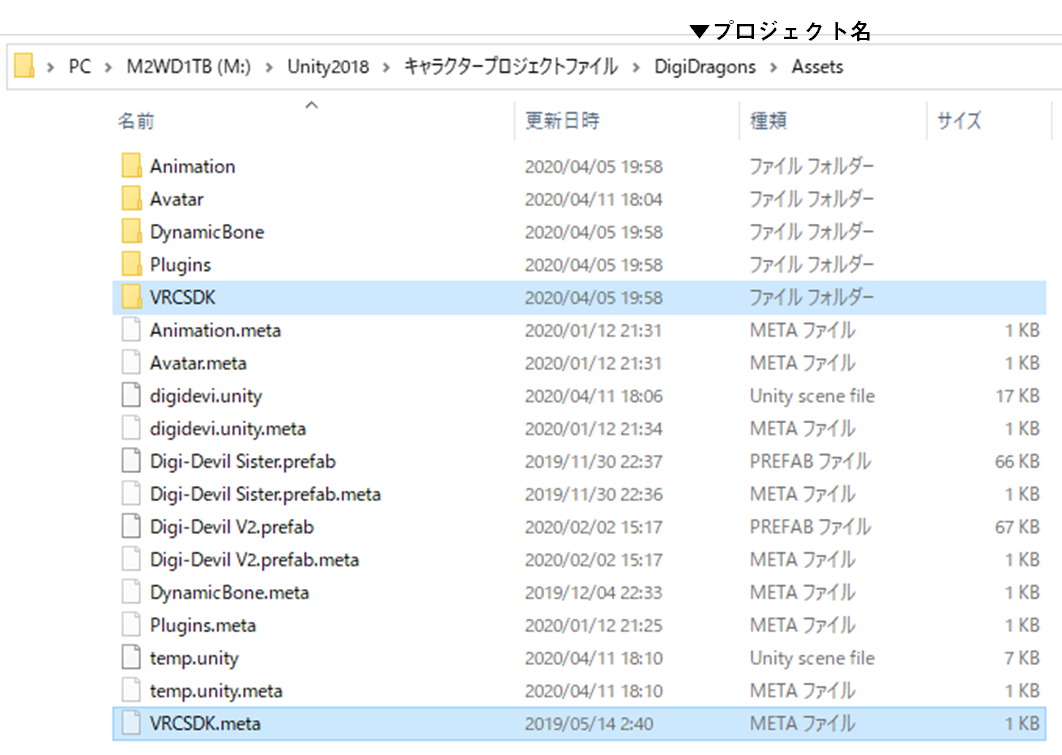
Task: Click the 2020/04/11 18:04 date cell
Action: 593,199
